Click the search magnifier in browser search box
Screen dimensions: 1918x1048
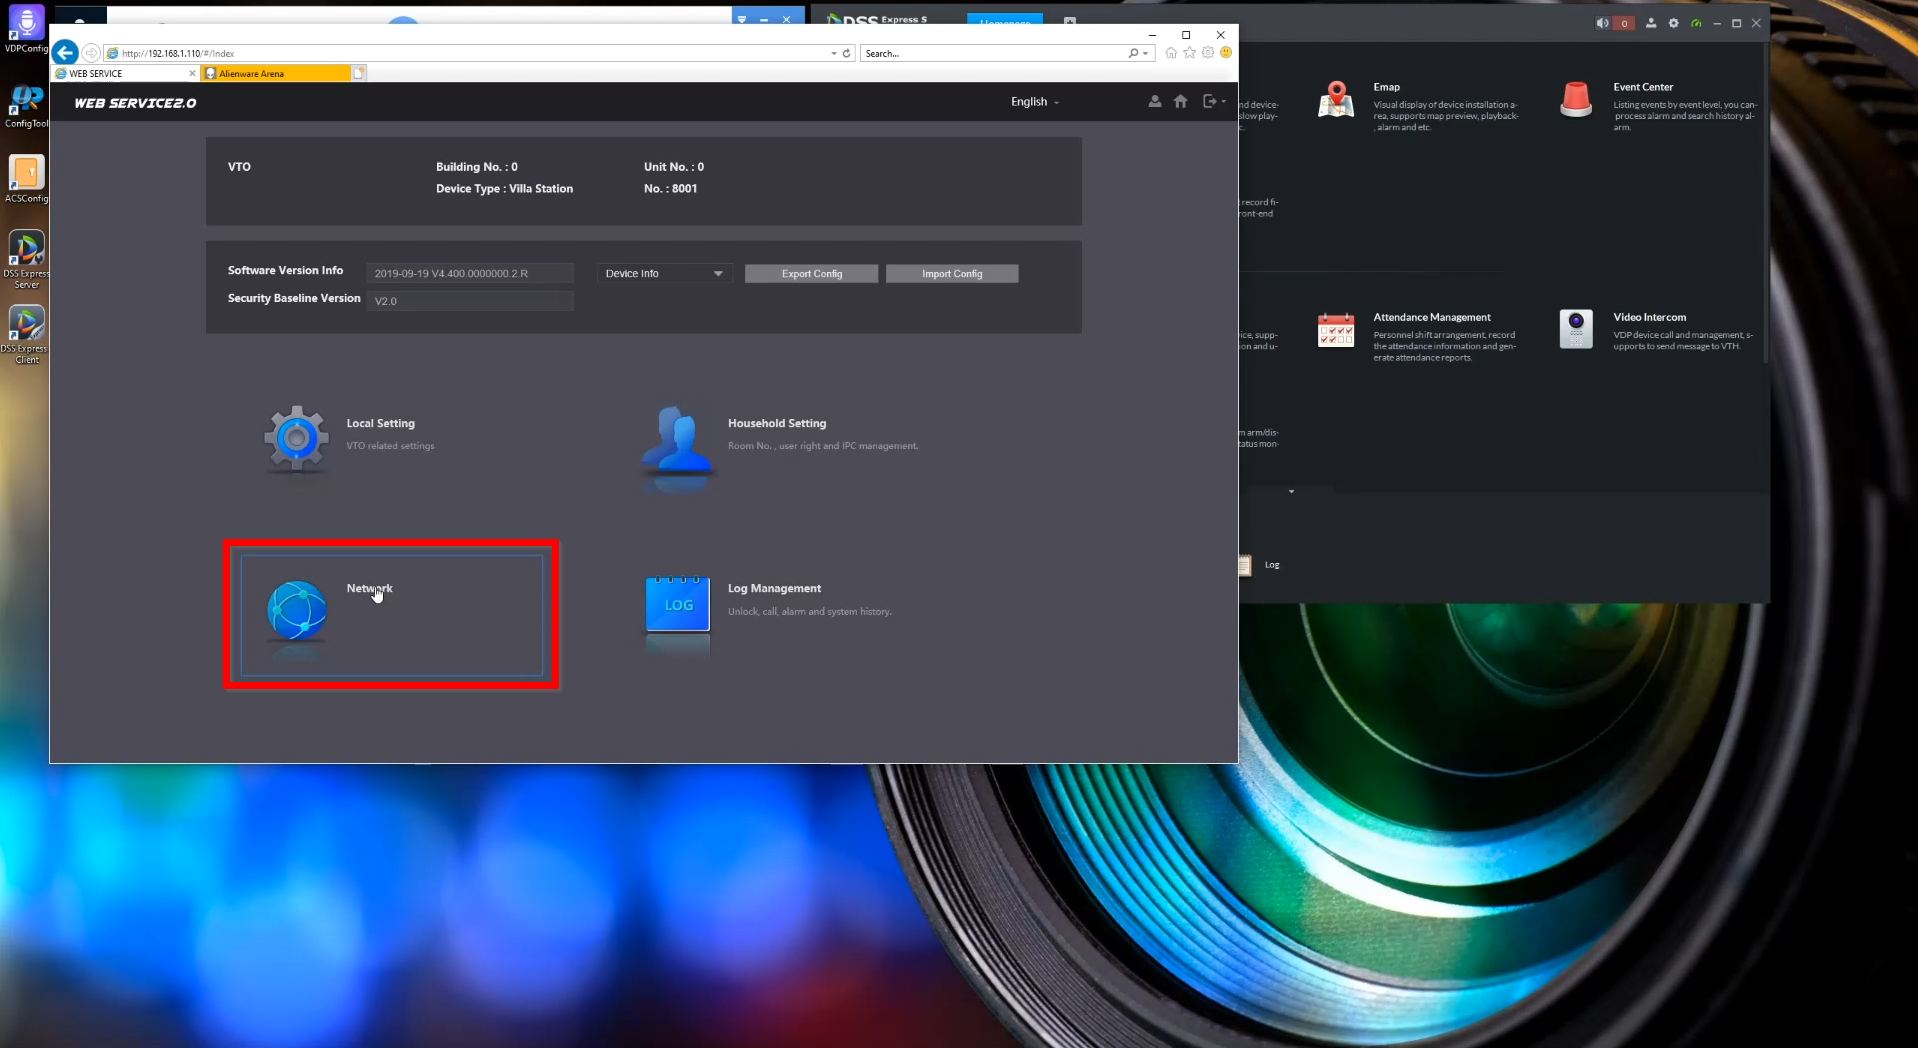point(1133,53)
